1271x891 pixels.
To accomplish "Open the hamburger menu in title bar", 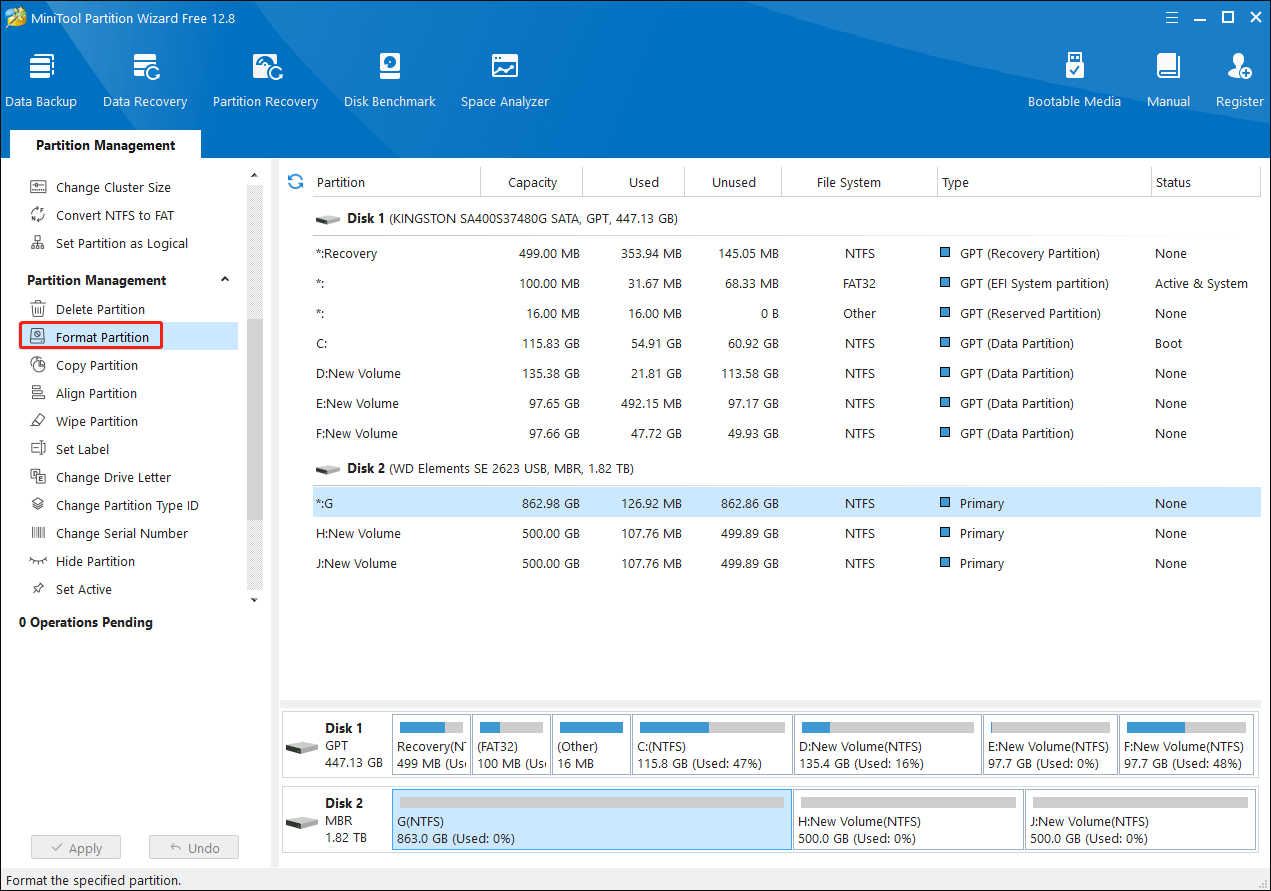I will click(1171, 17).
